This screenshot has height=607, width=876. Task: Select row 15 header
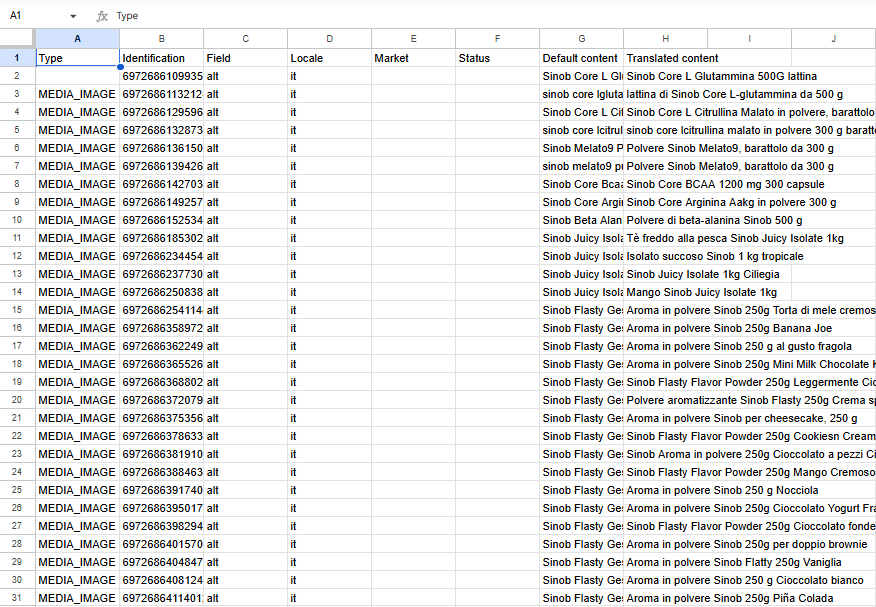[x=17, y=310]
